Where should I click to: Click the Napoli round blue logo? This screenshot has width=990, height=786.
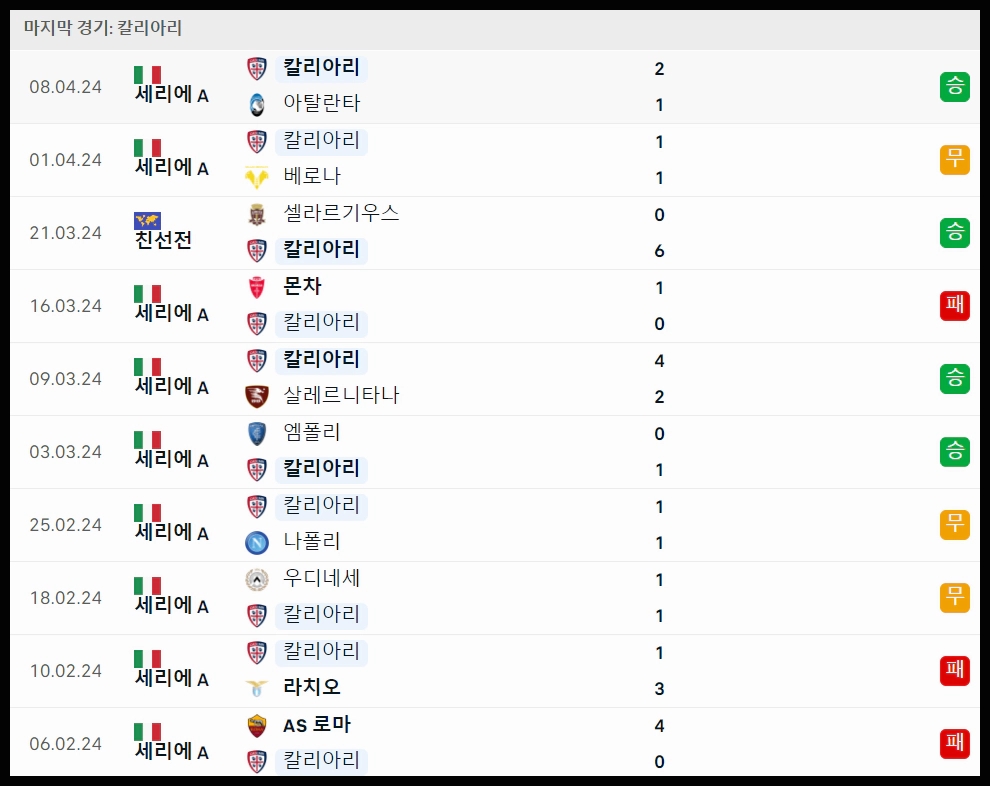256,542
